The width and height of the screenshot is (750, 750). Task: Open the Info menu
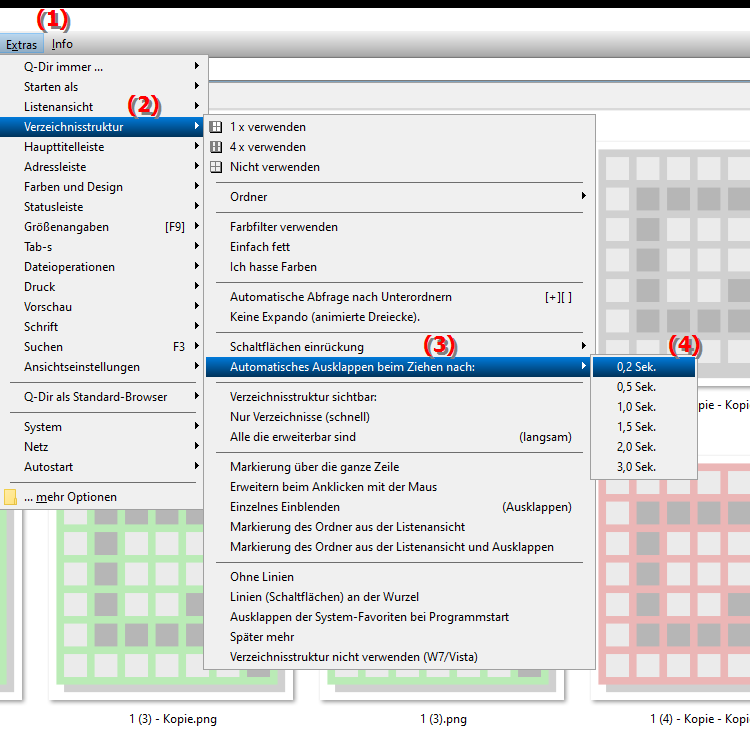pyautogui.click(x=62, y=44)
